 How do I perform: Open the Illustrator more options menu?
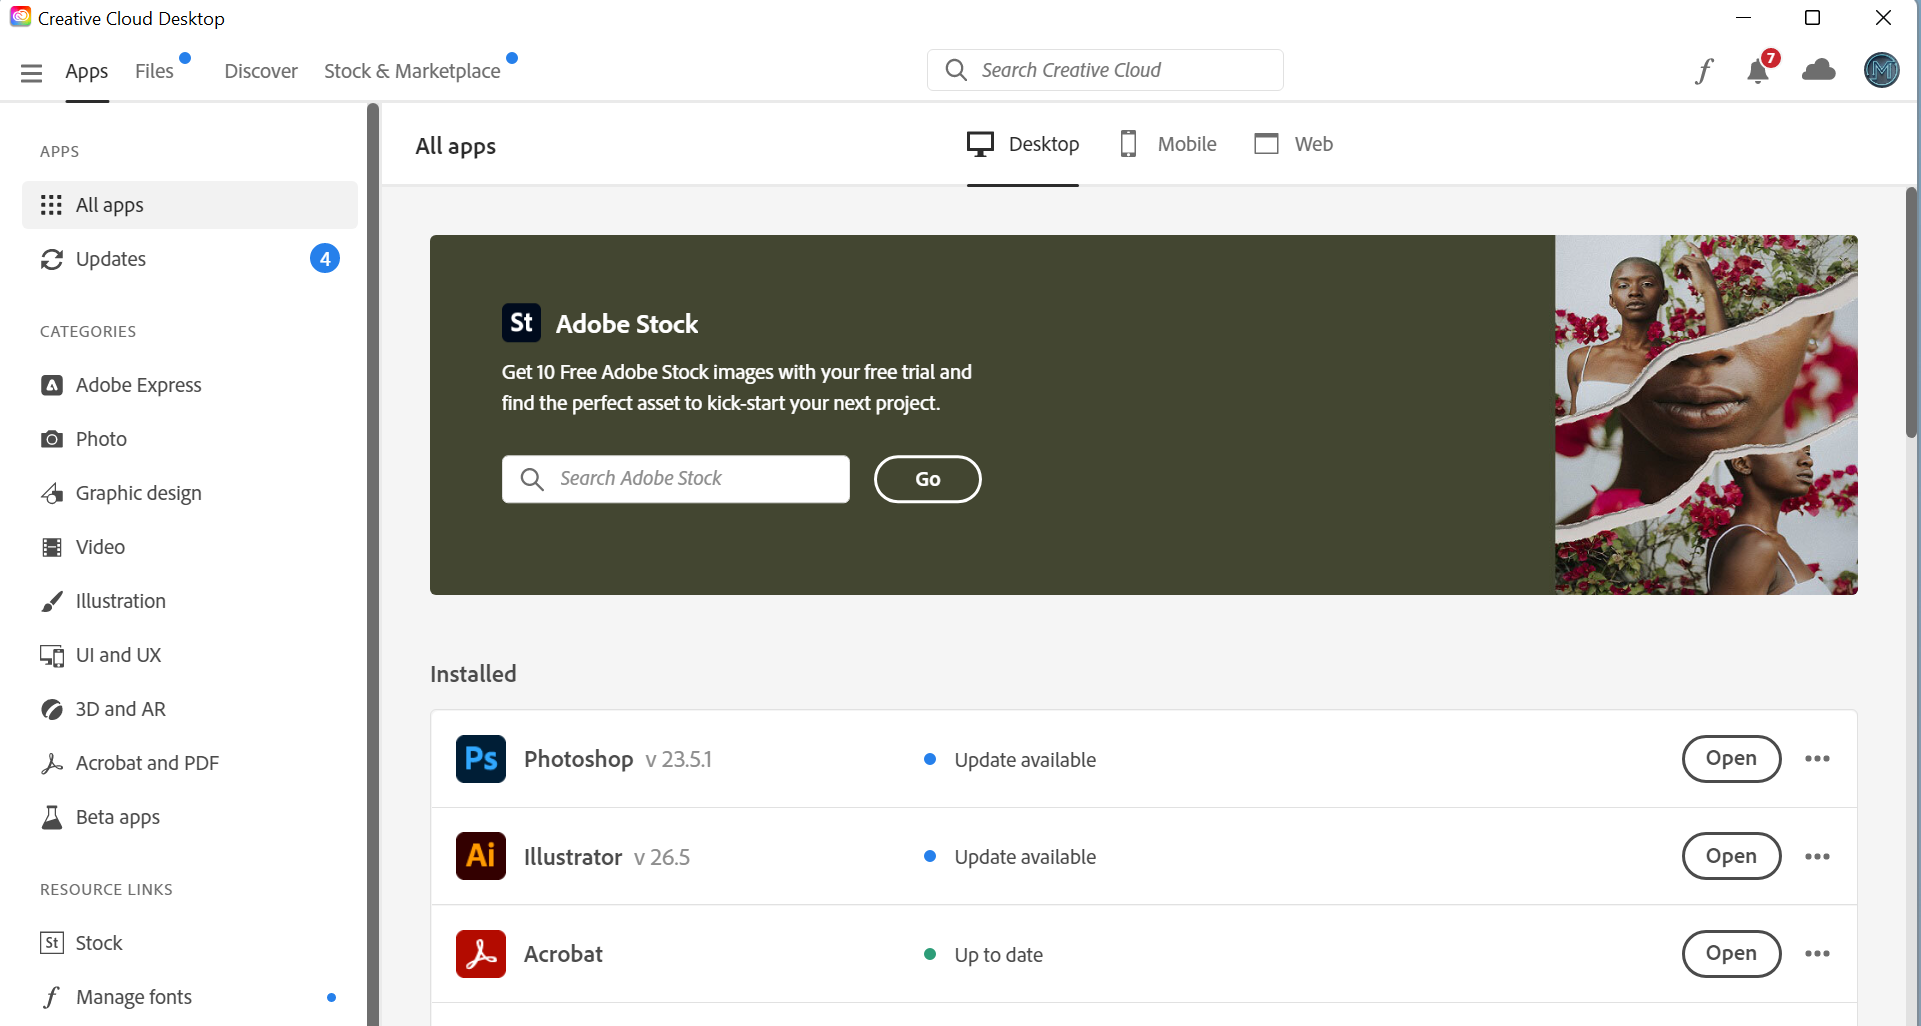[x=1818, y=856]
